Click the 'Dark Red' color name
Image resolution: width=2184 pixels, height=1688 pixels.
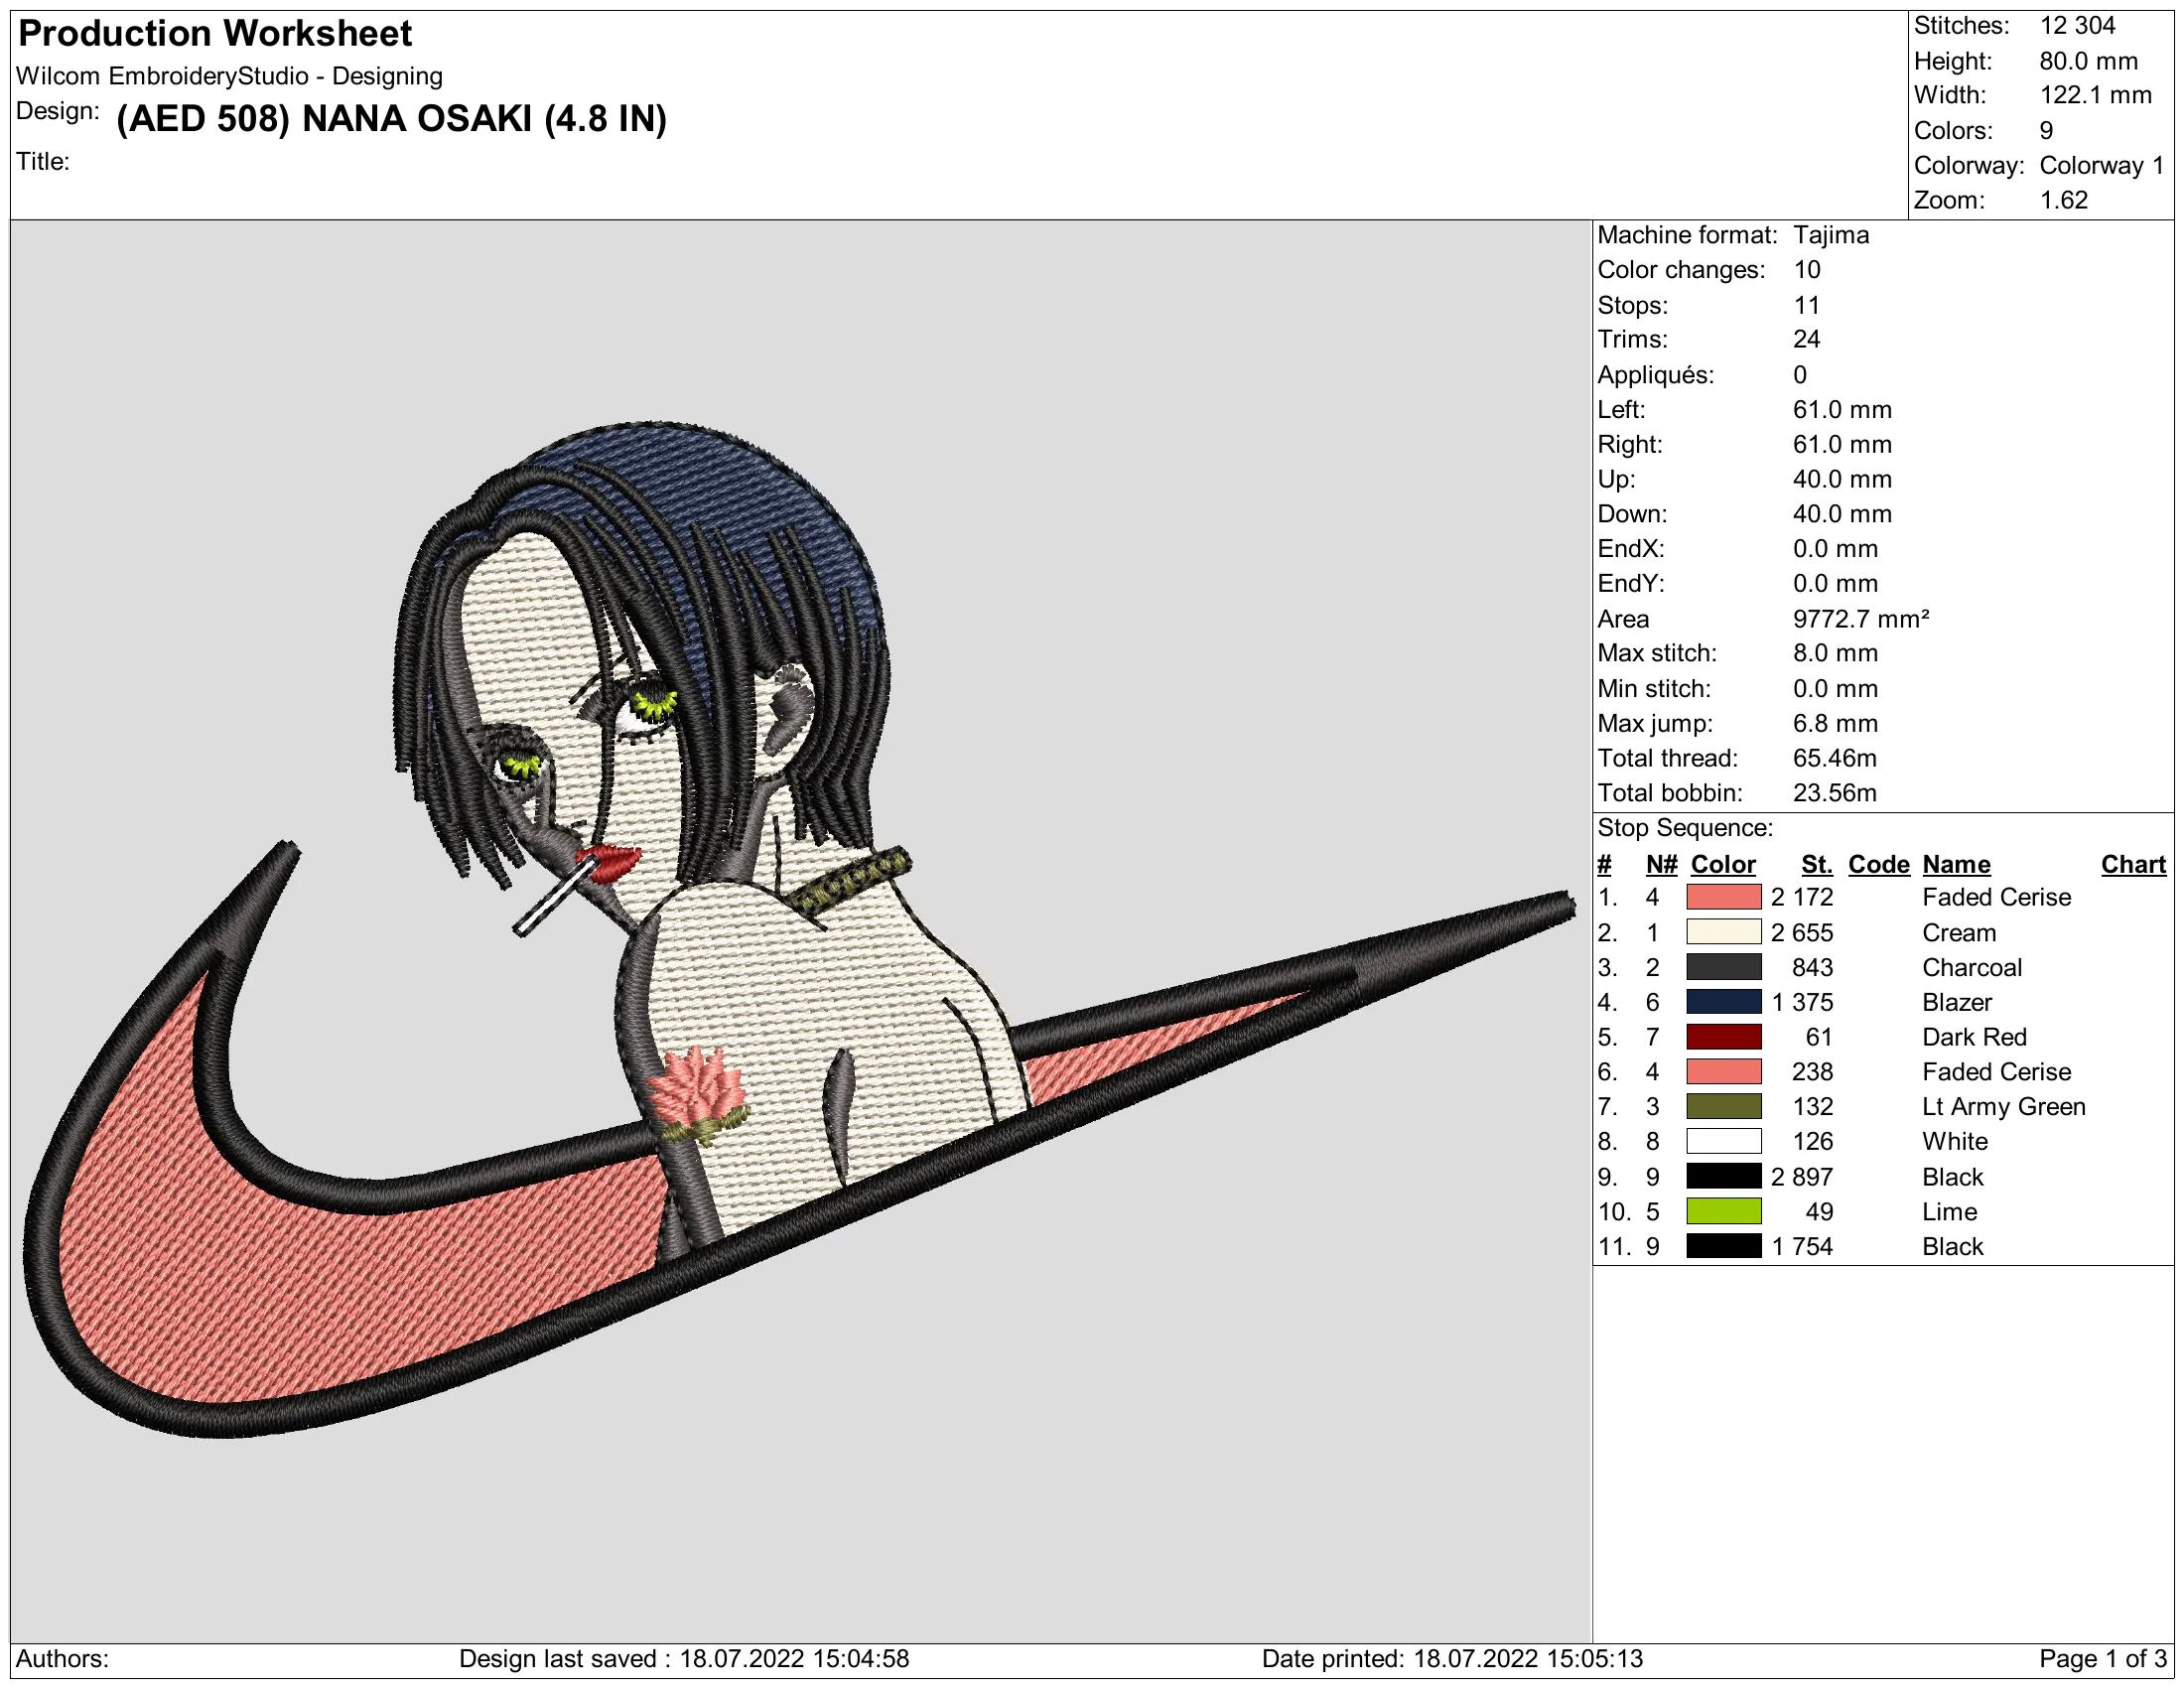click(1973, 1037)
